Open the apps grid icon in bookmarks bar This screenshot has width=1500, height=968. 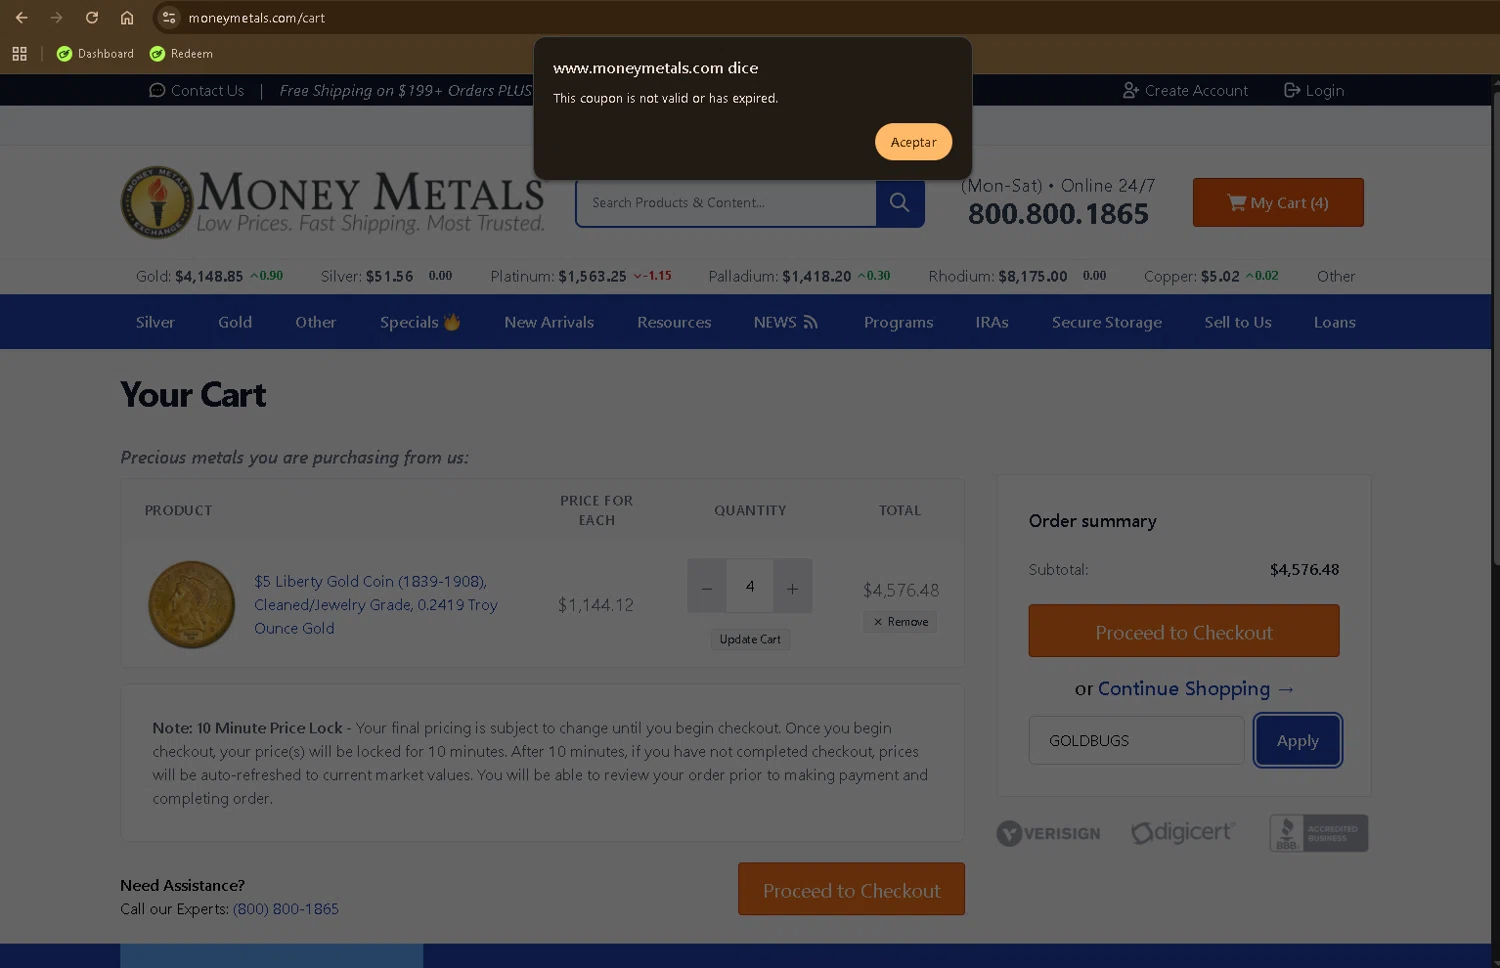(19, 54)
